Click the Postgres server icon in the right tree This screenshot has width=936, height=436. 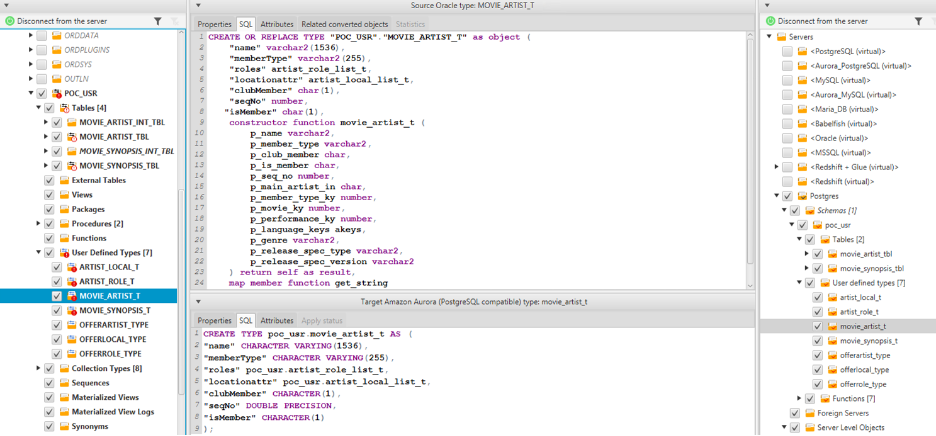click(803, 196)
